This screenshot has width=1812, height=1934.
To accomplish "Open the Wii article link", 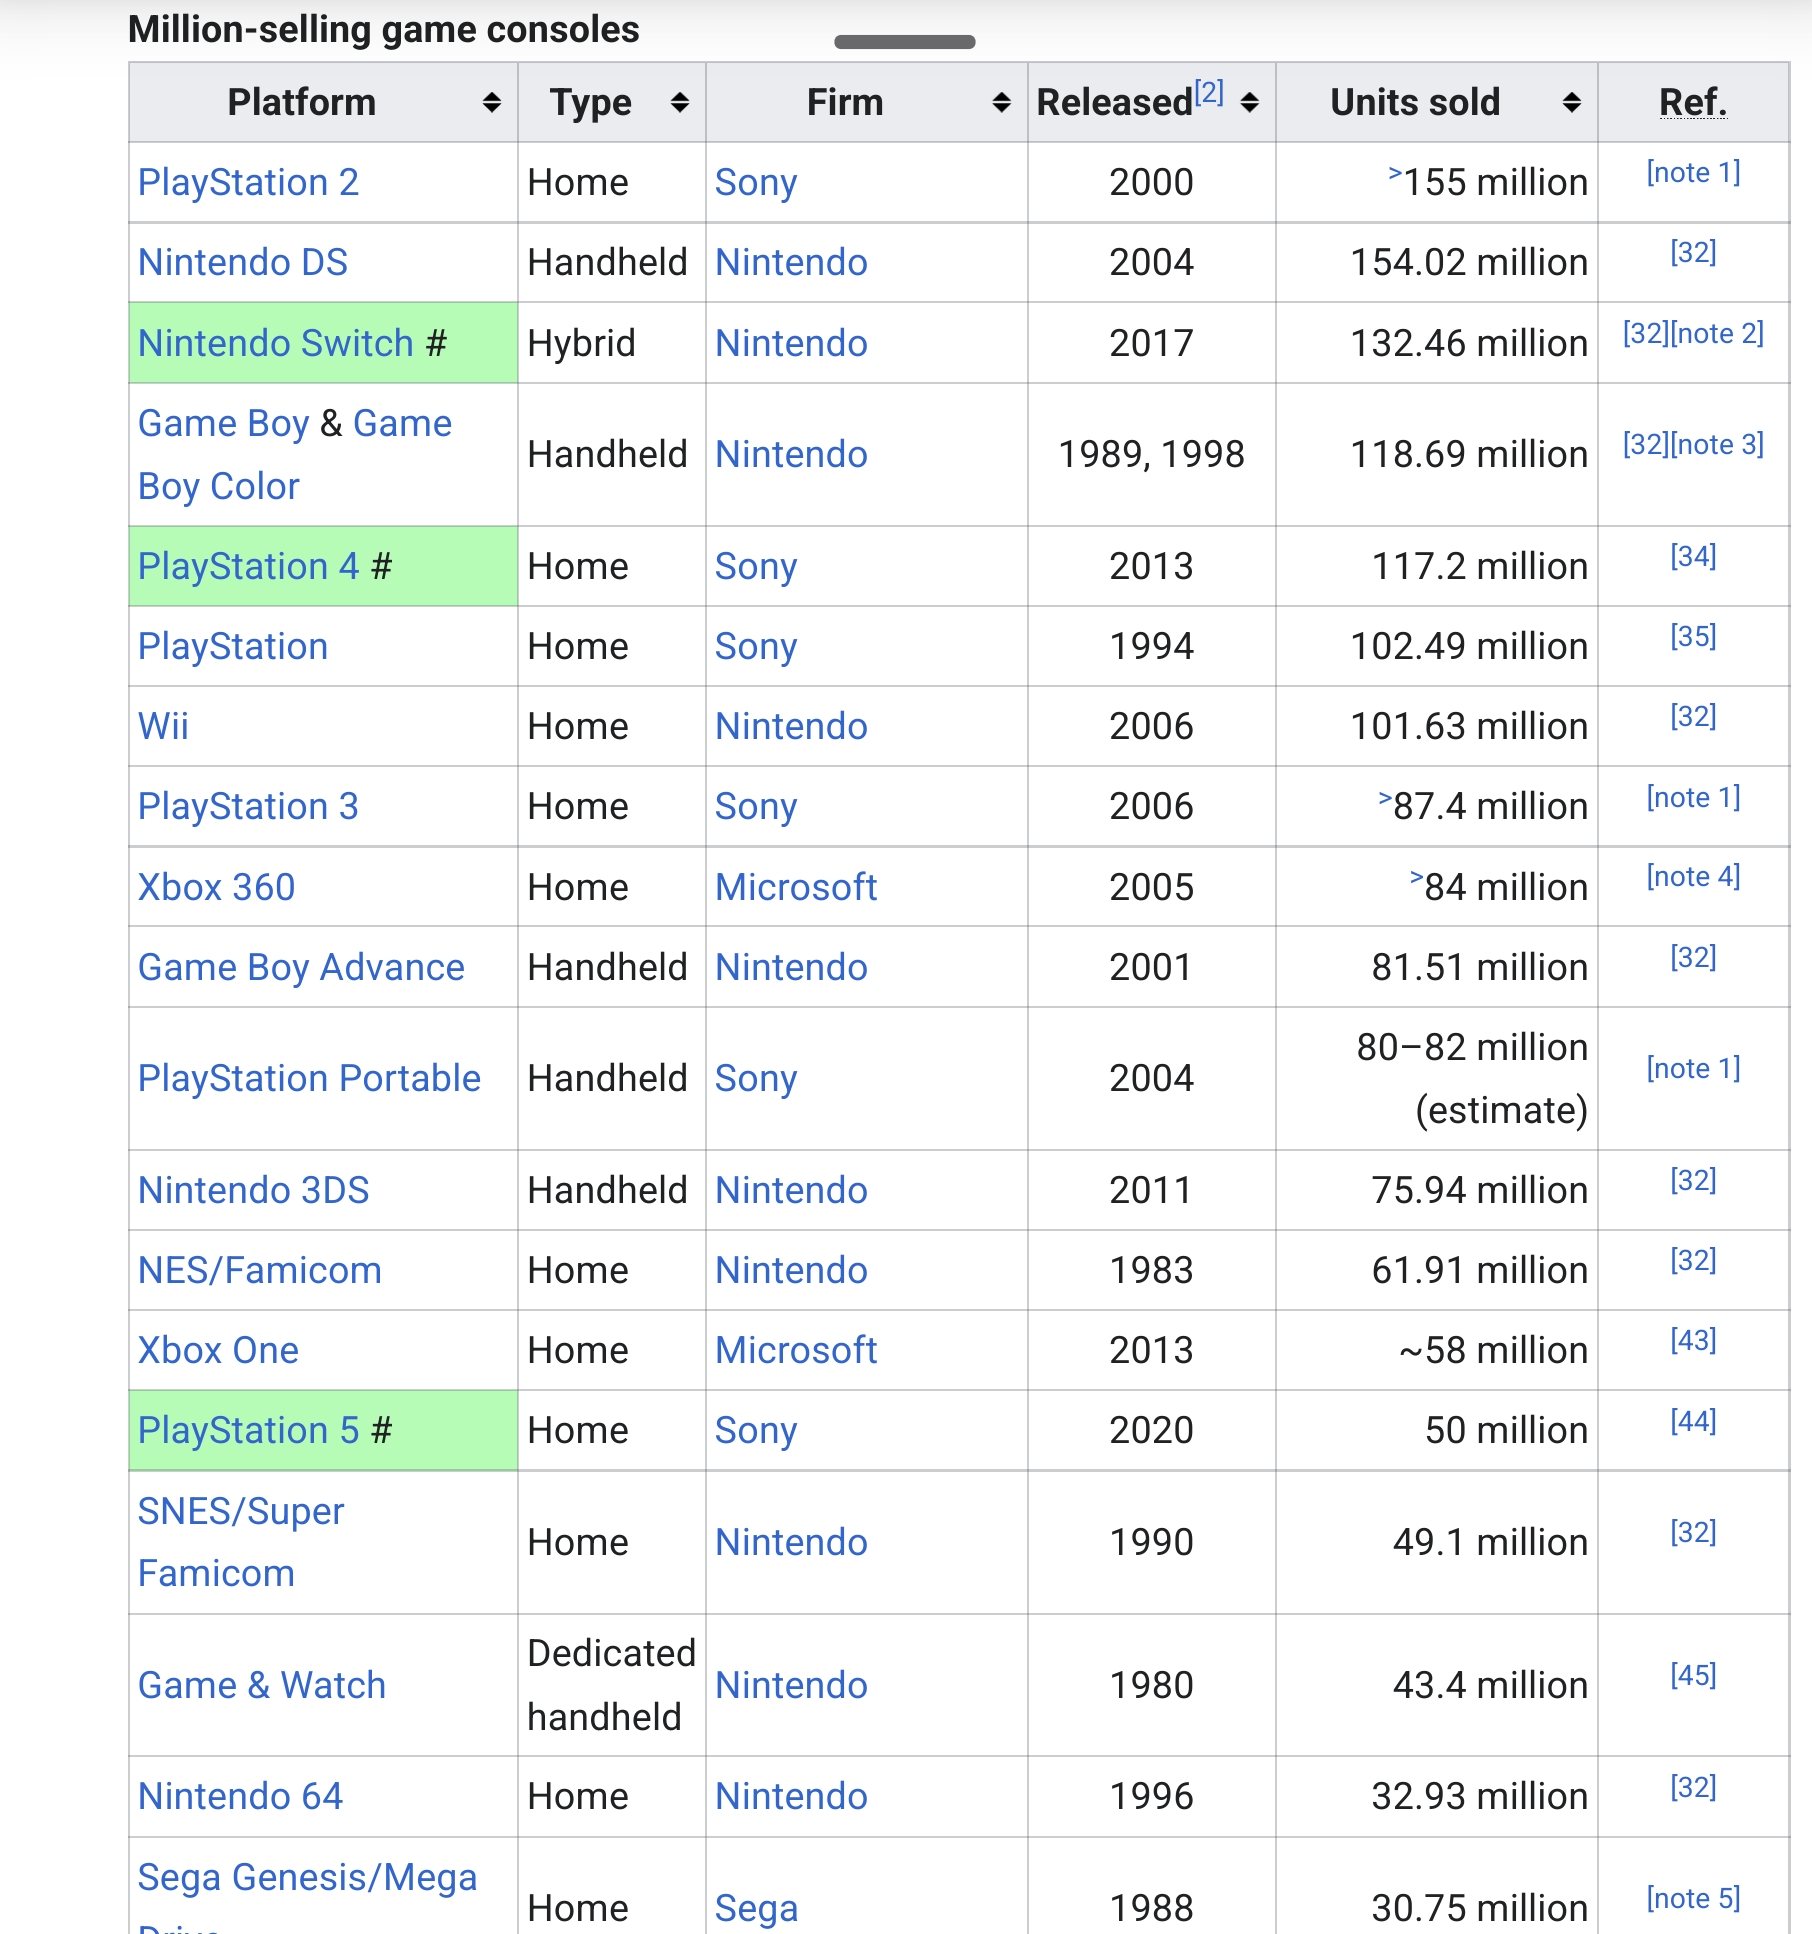I will (163, 726).
